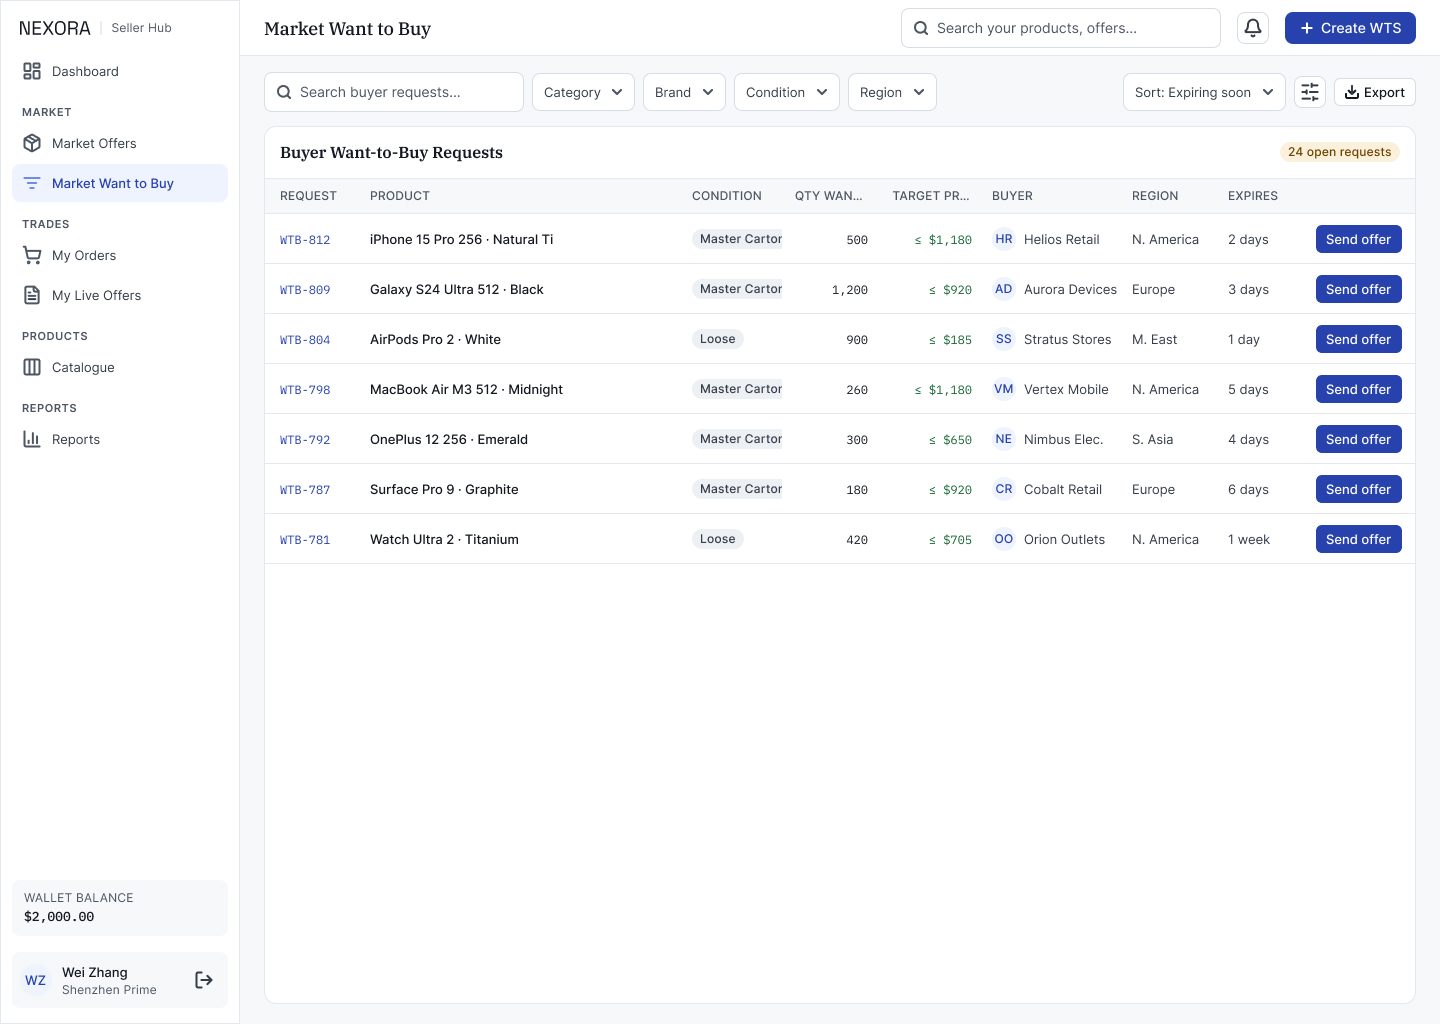Open the Brand filter dropdown

pos(684,92)
